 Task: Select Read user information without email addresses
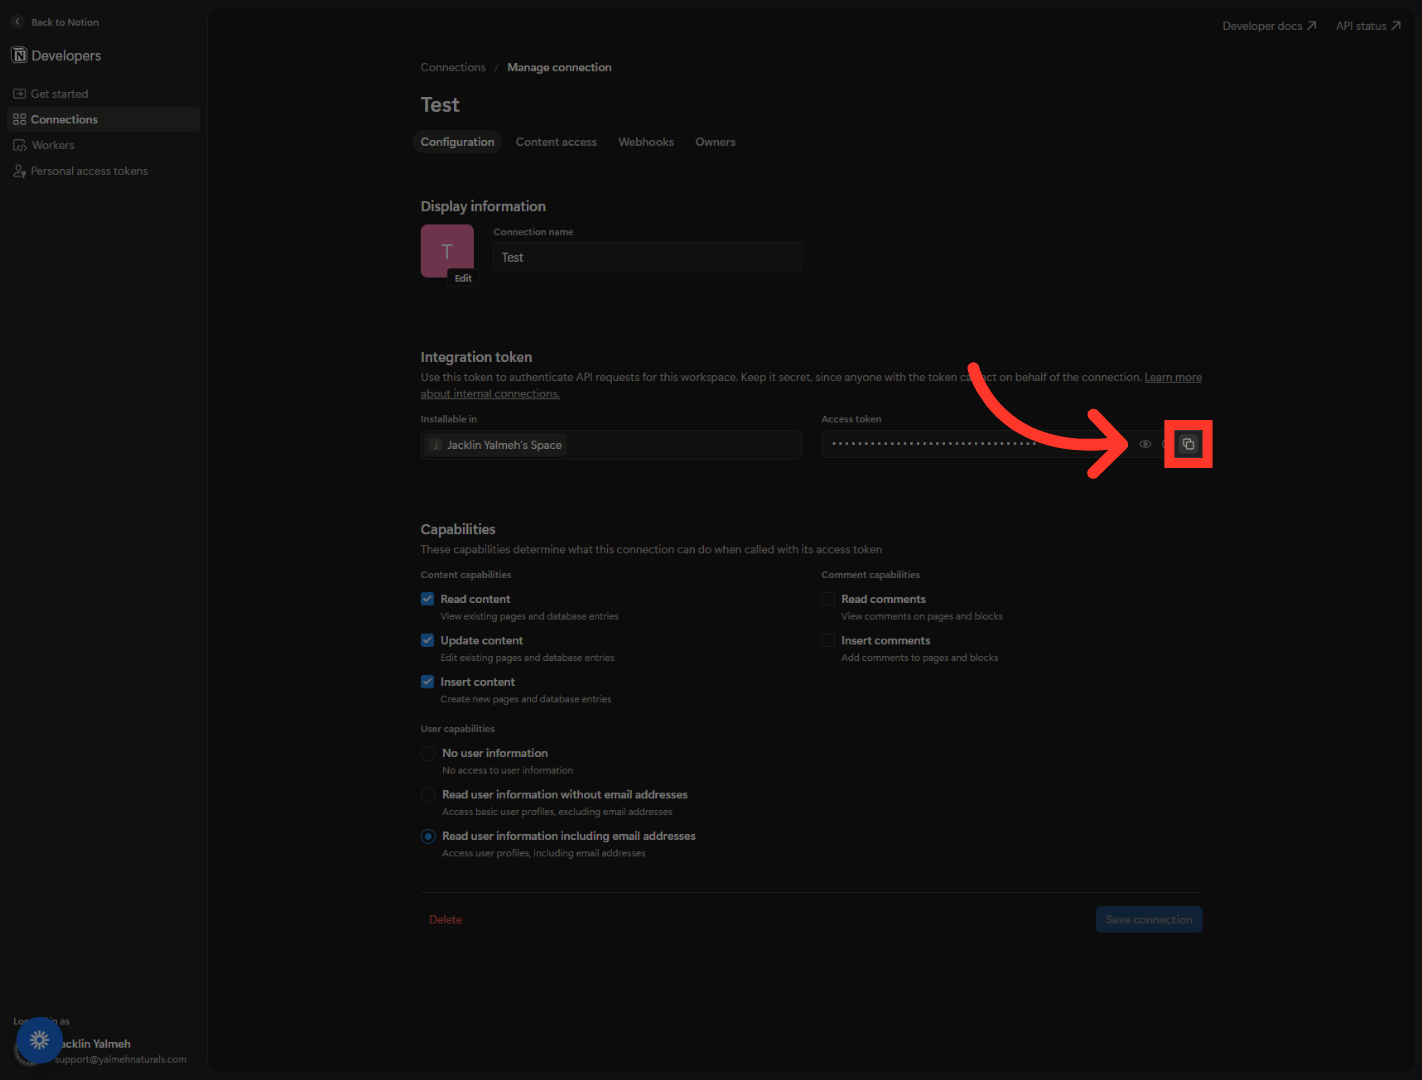coord(428,795)
